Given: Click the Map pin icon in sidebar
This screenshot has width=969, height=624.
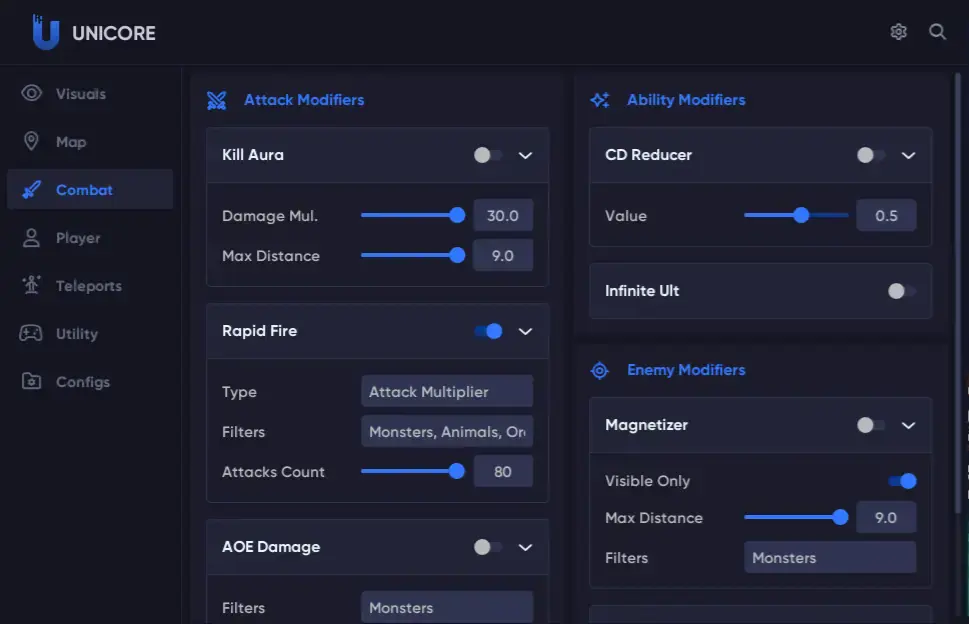Looking at the screenshot, I should point(31,141).
